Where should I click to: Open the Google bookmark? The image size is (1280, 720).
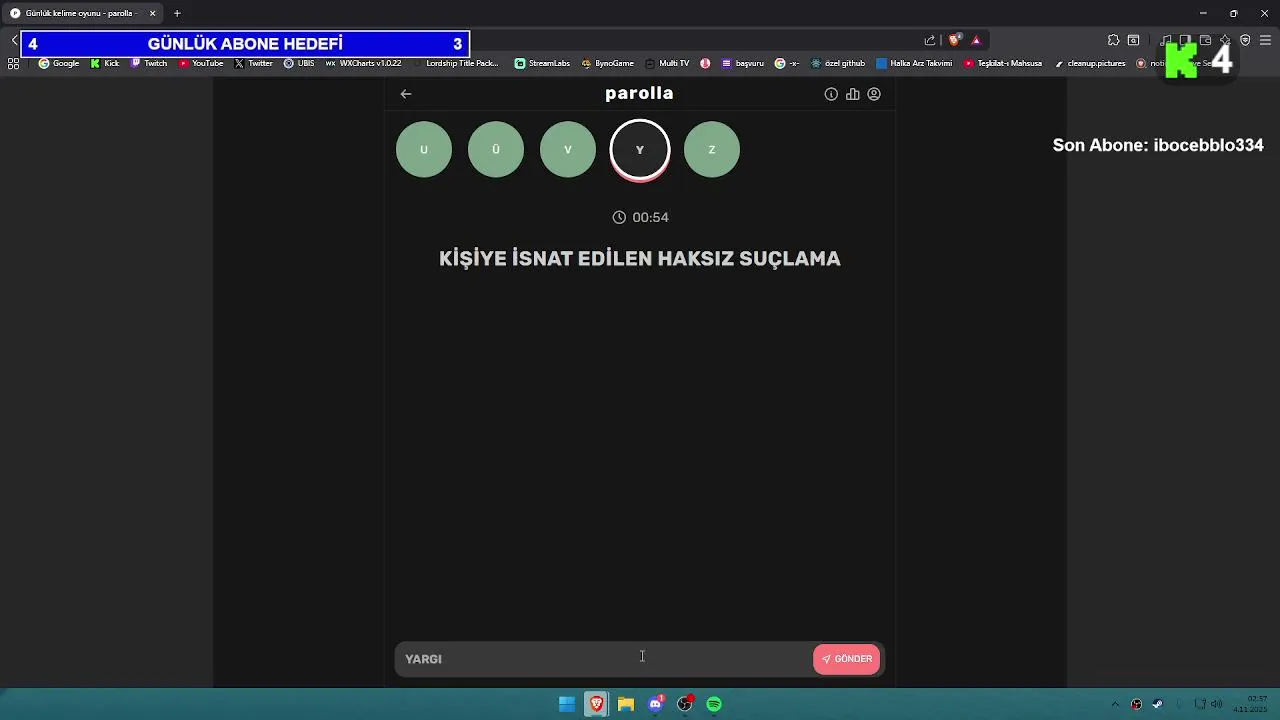59,63
